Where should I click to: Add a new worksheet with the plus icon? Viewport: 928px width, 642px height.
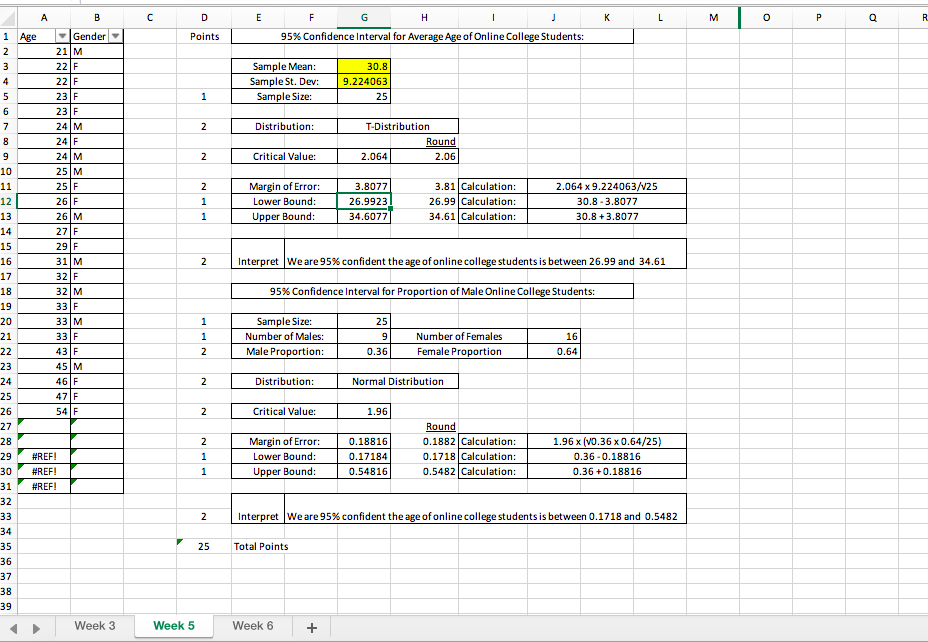tap(311, 626)
